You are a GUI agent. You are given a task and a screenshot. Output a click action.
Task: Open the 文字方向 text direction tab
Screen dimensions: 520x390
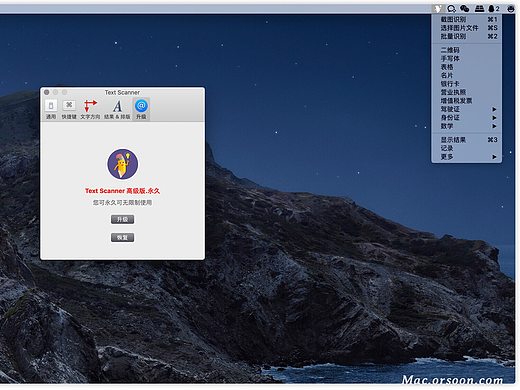pyautogui.click(x=90, y=109)
